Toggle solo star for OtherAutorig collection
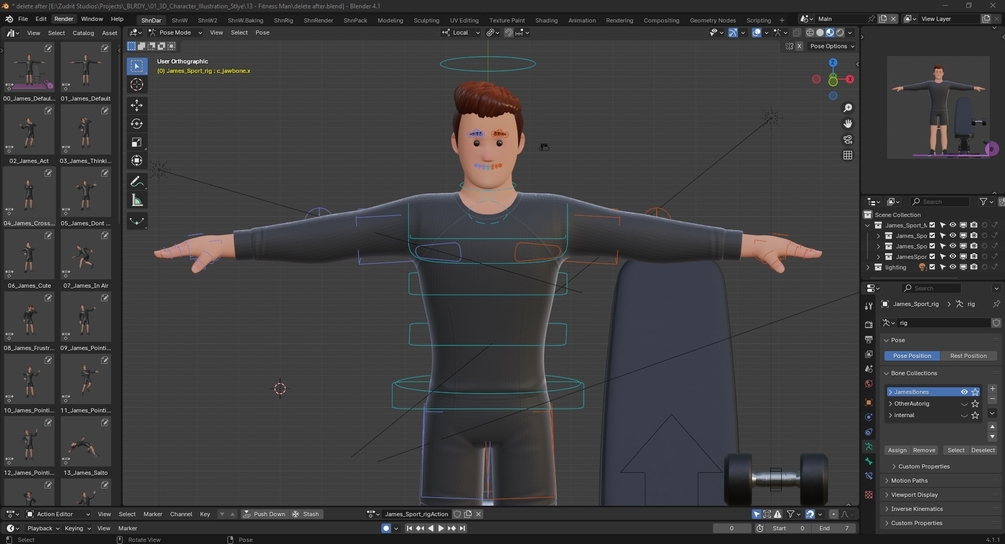 975,404
